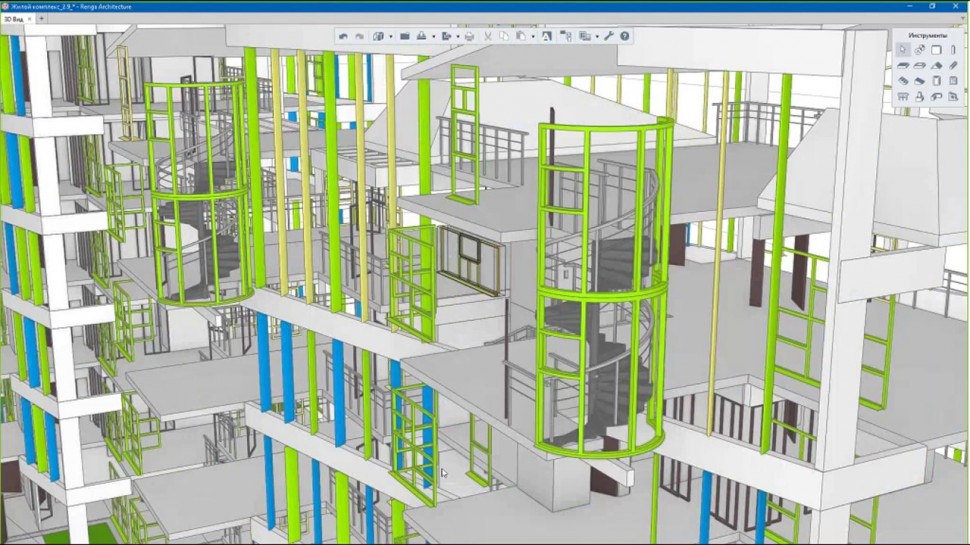Image resolution: width=970 pixels, height=545 pixels.
Task: Open Help via the question mark icon
Action: (625, 36)
